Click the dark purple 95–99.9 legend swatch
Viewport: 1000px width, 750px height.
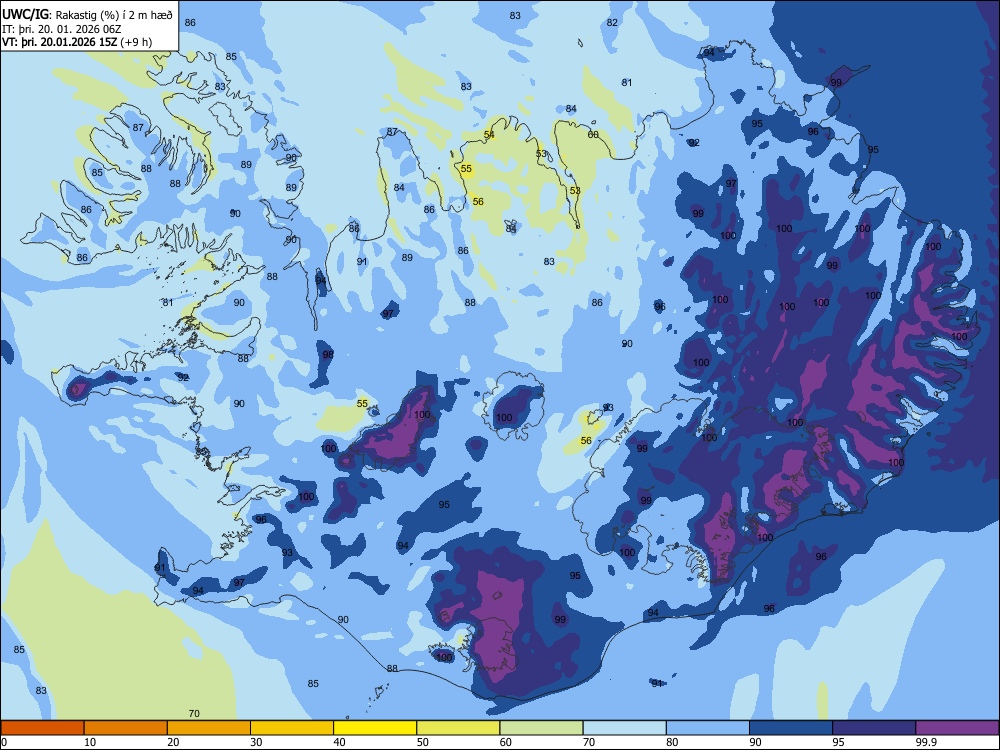pos(874,728)
